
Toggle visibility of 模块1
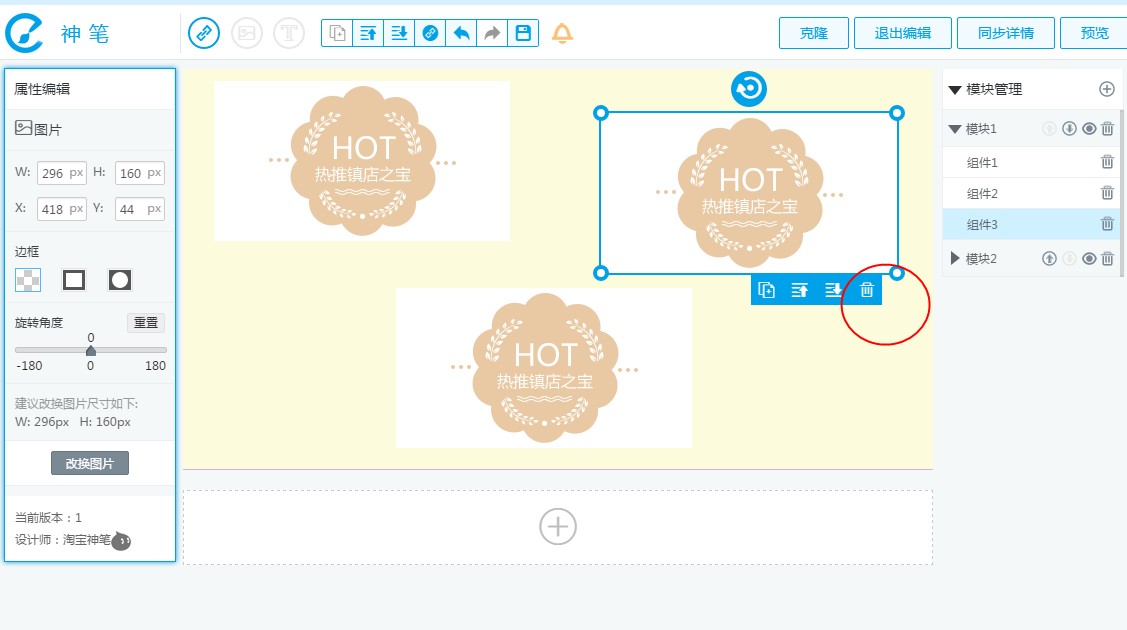[1089, 129]
